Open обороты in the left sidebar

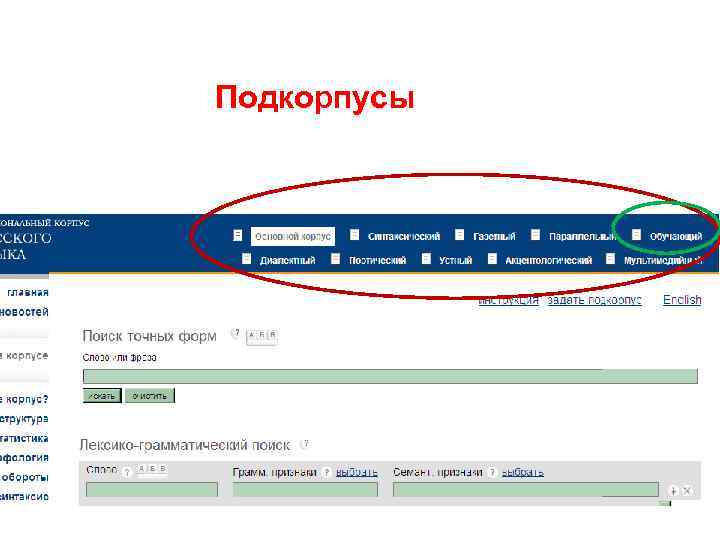point(24,477)
